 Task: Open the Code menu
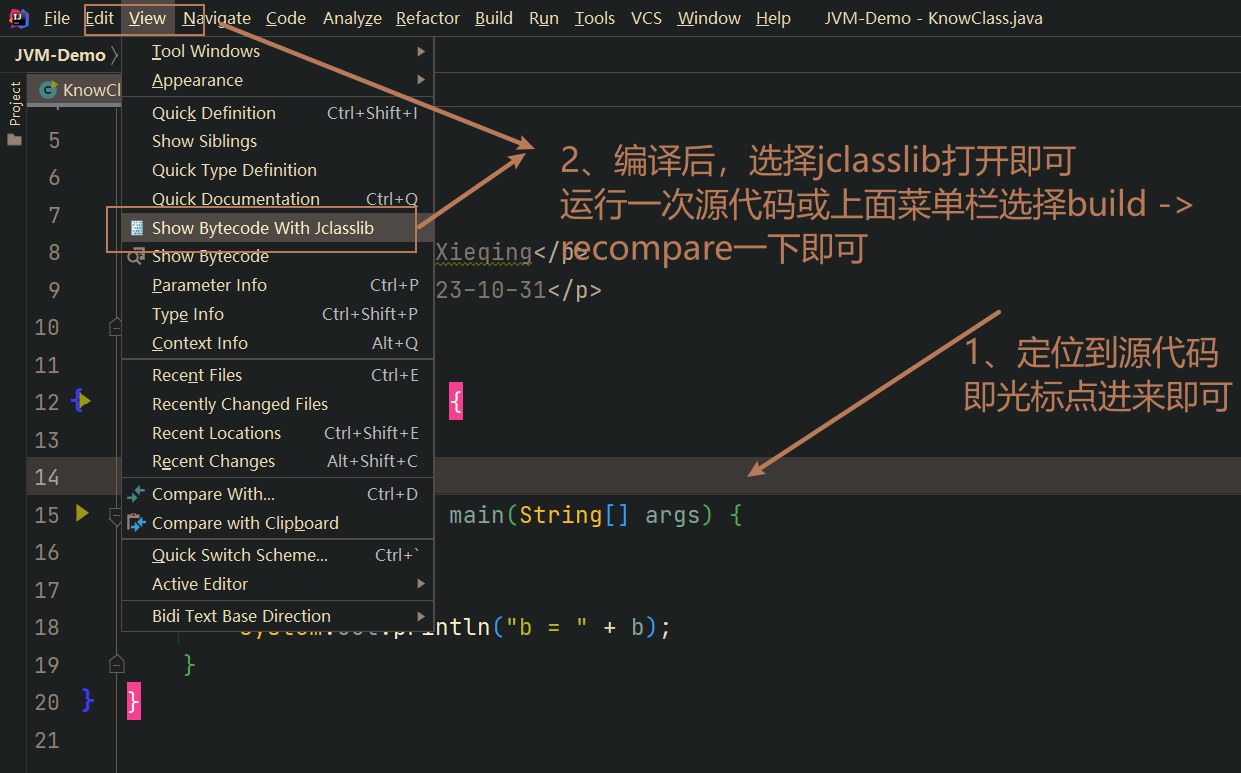coord(286,18)
